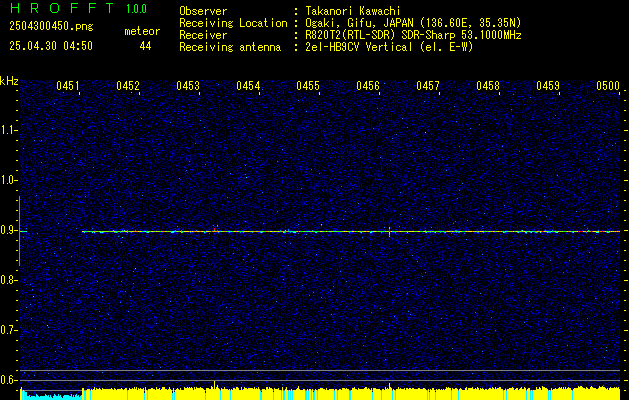
Task: Click the meteor echo spike near 0456
Action: click(x=389, y=231)
